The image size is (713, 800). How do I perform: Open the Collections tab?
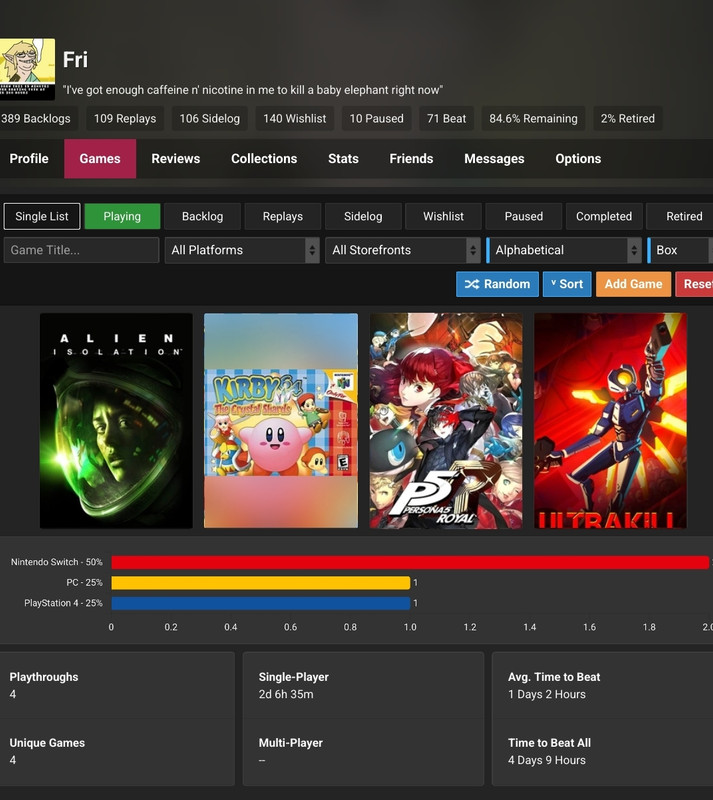click(264, 159)
